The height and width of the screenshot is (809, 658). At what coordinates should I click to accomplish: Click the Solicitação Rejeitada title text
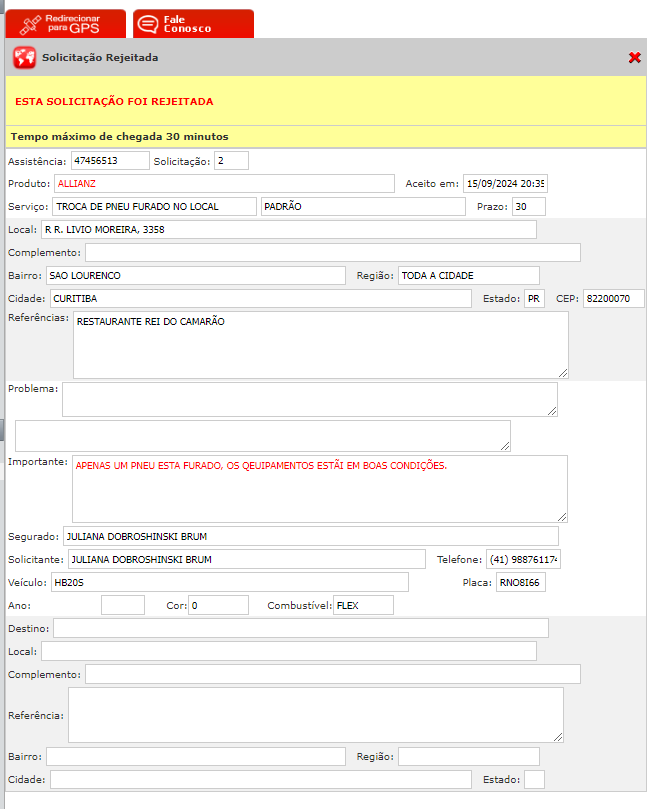coord(100,57)
